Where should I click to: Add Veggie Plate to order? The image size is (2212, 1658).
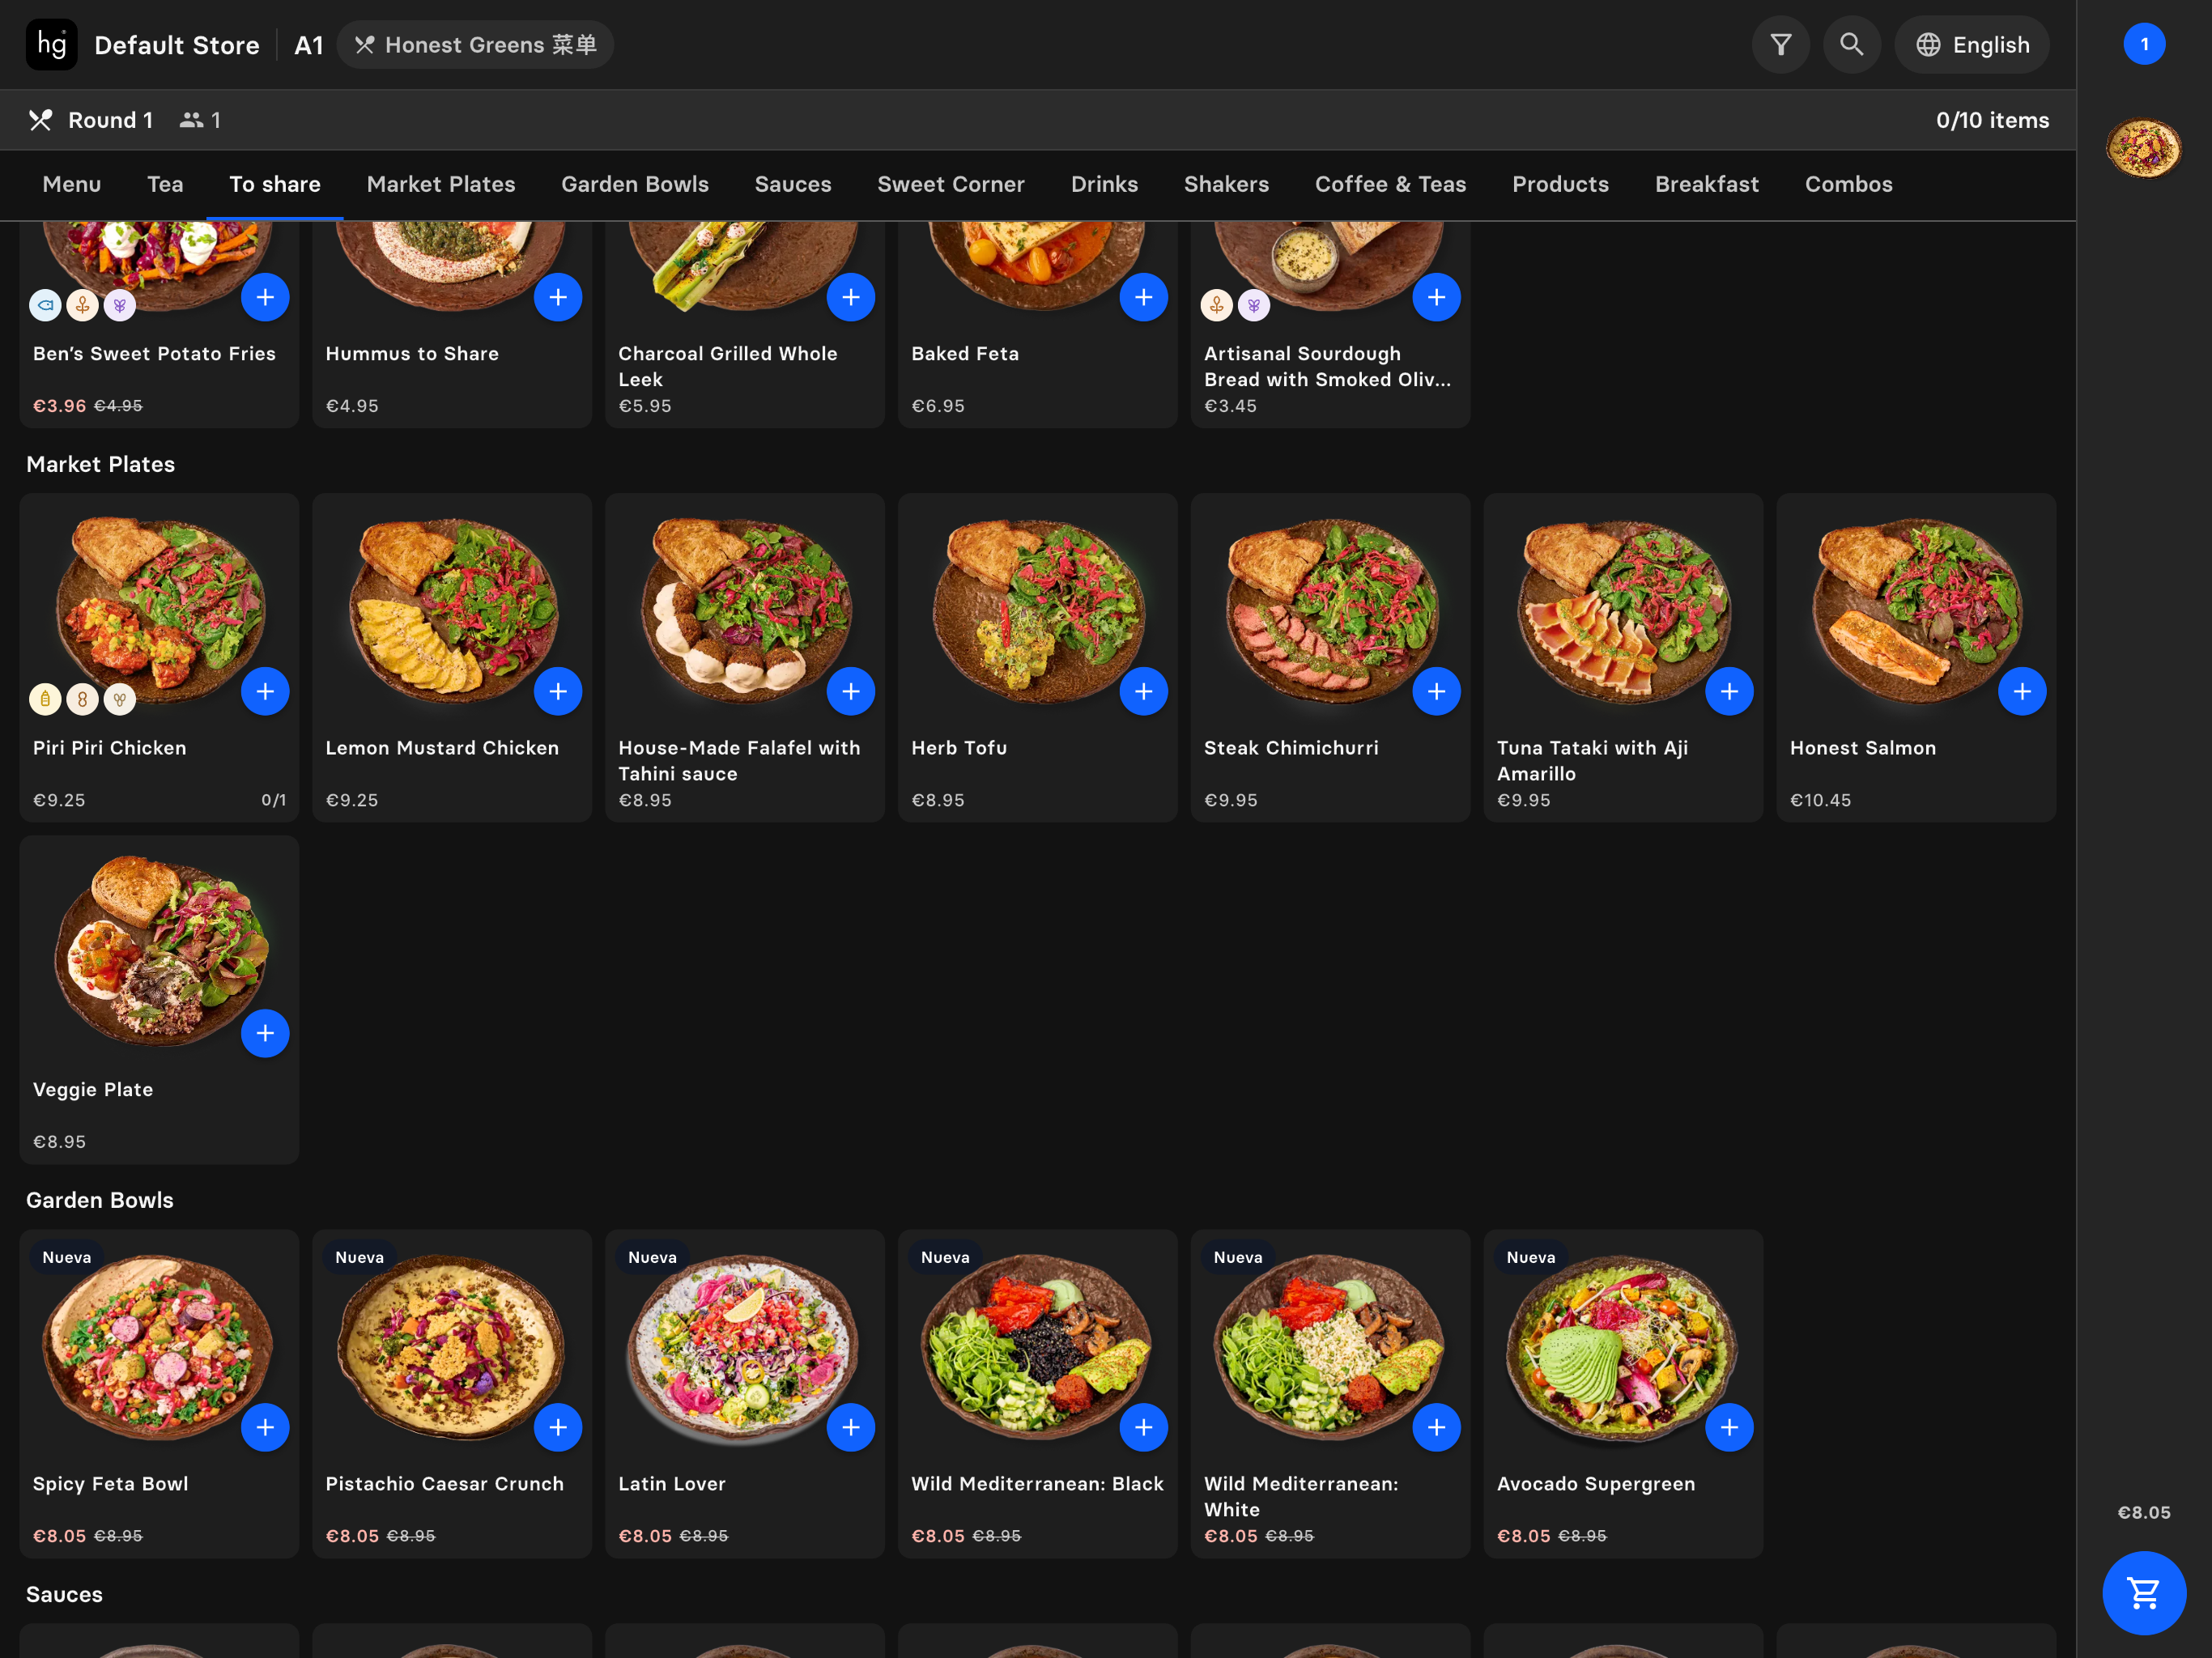(265, 1033)
